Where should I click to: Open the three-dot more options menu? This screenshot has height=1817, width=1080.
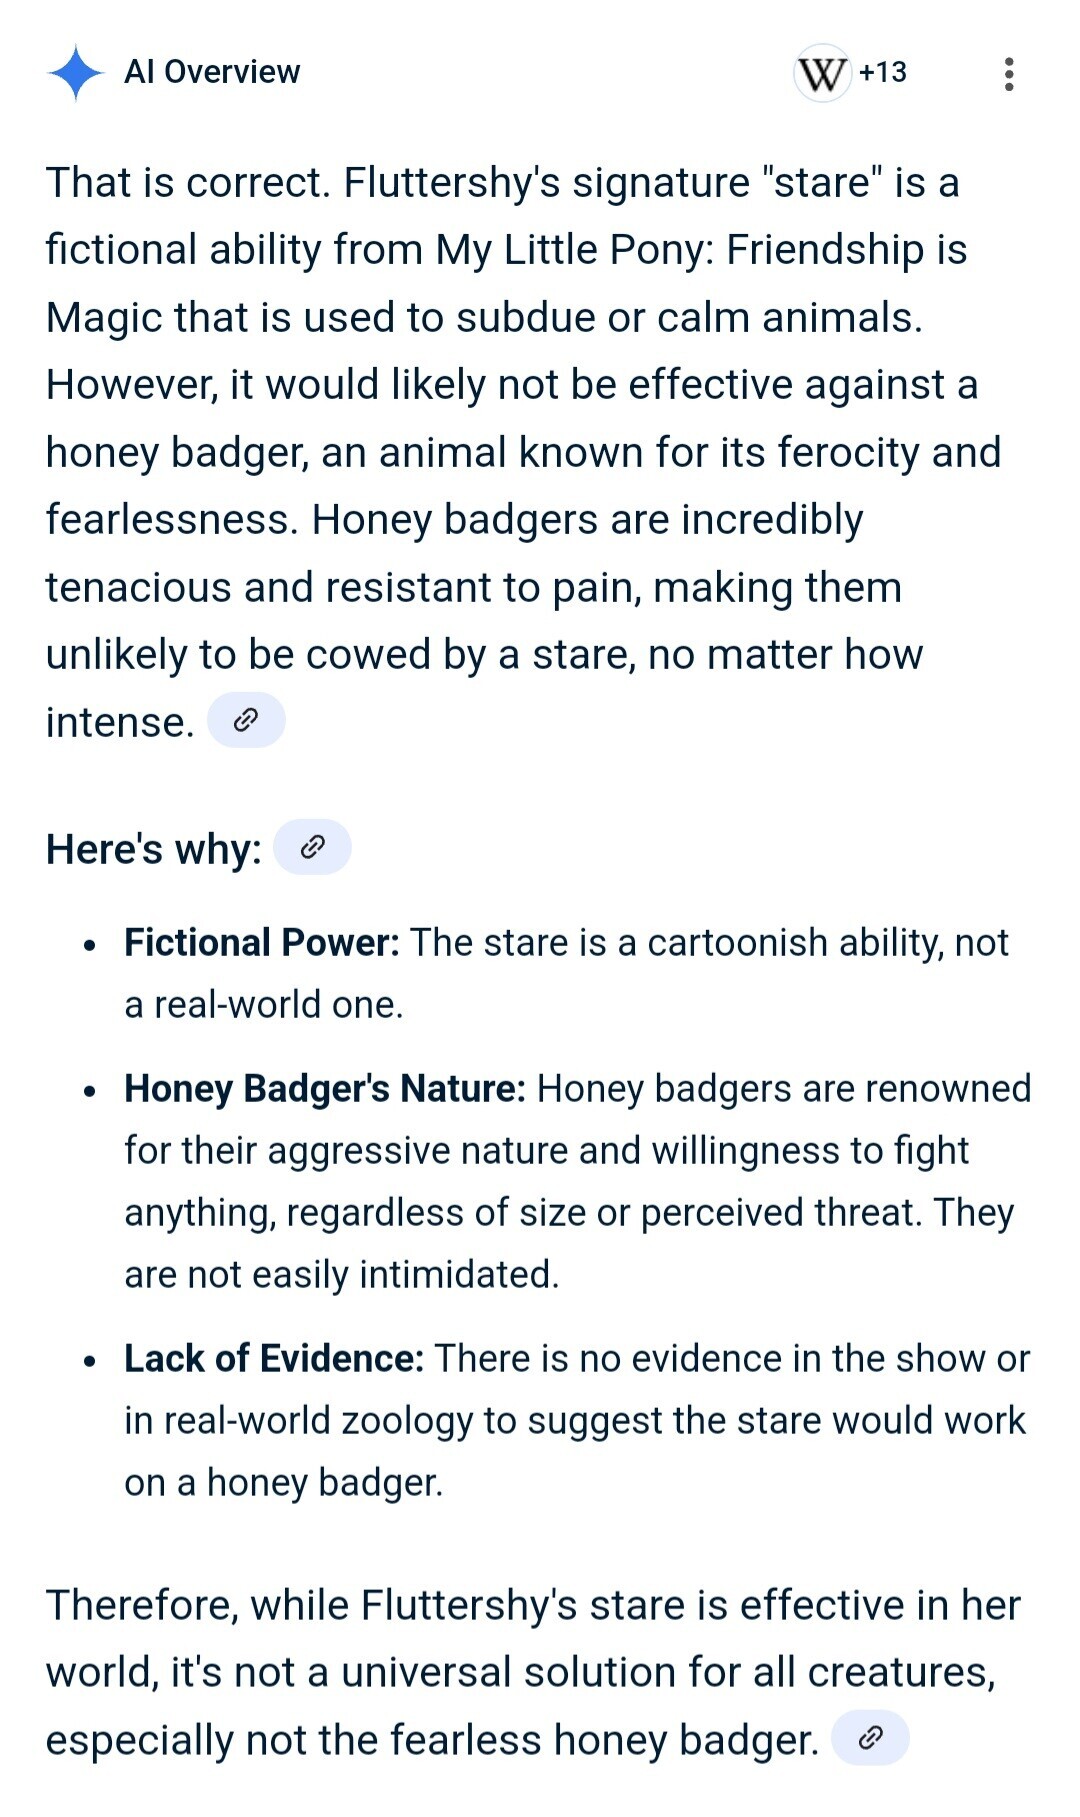(1009, 74)
